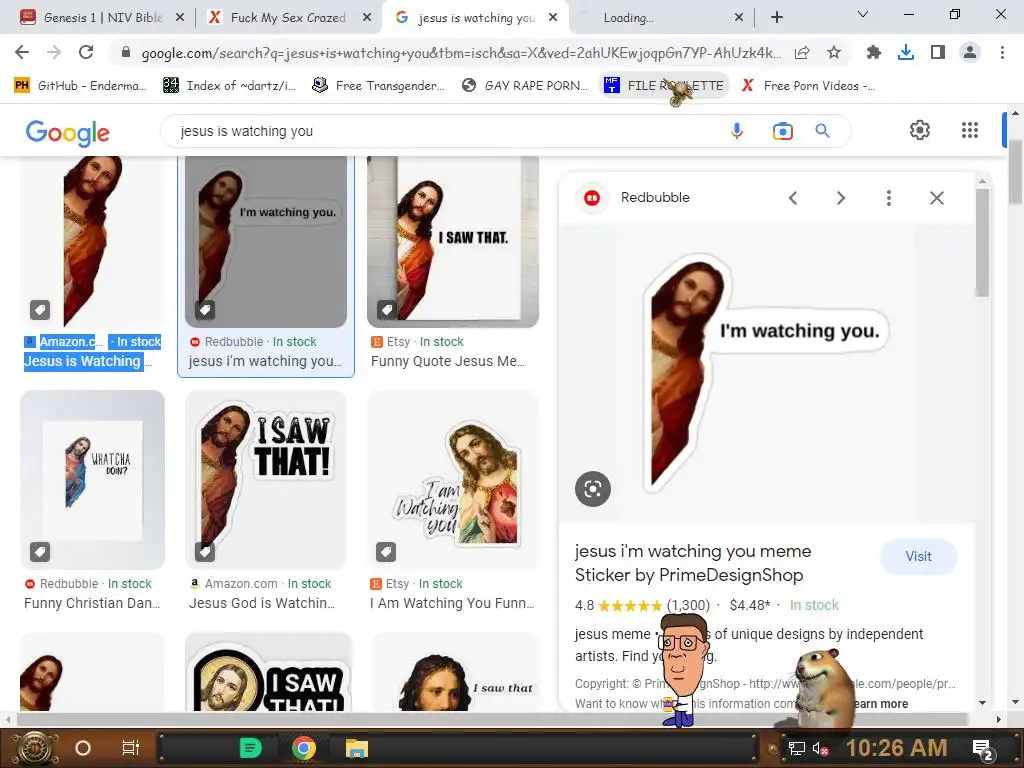
Task: Open the green notes app on taskbar
Action: tap(251, 748)
